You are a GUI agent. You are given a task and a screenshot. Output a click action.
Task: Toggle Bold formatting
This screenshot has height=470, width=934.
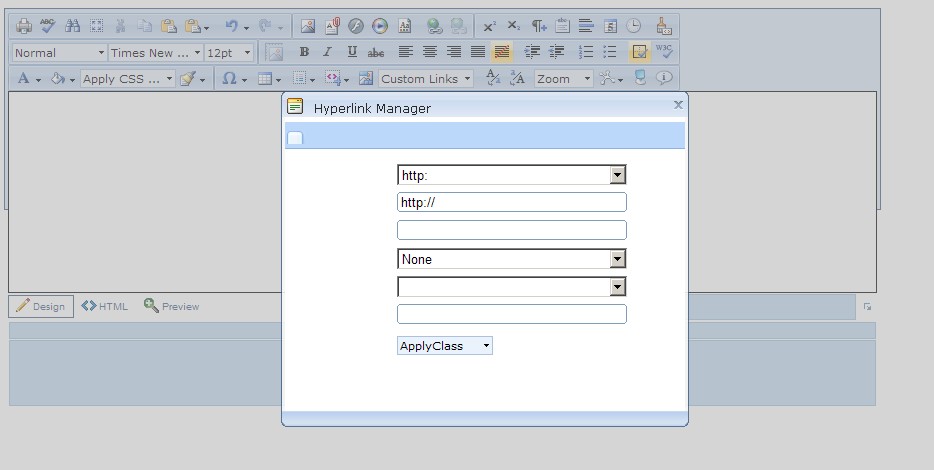[304, 52]
